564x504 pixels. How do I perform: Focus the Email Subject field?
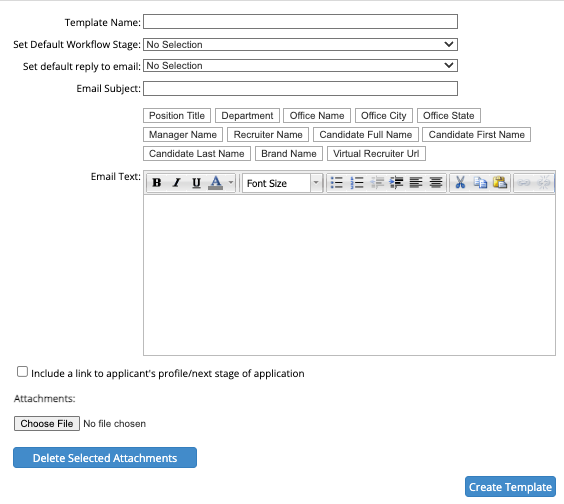[x=300, y=88]
